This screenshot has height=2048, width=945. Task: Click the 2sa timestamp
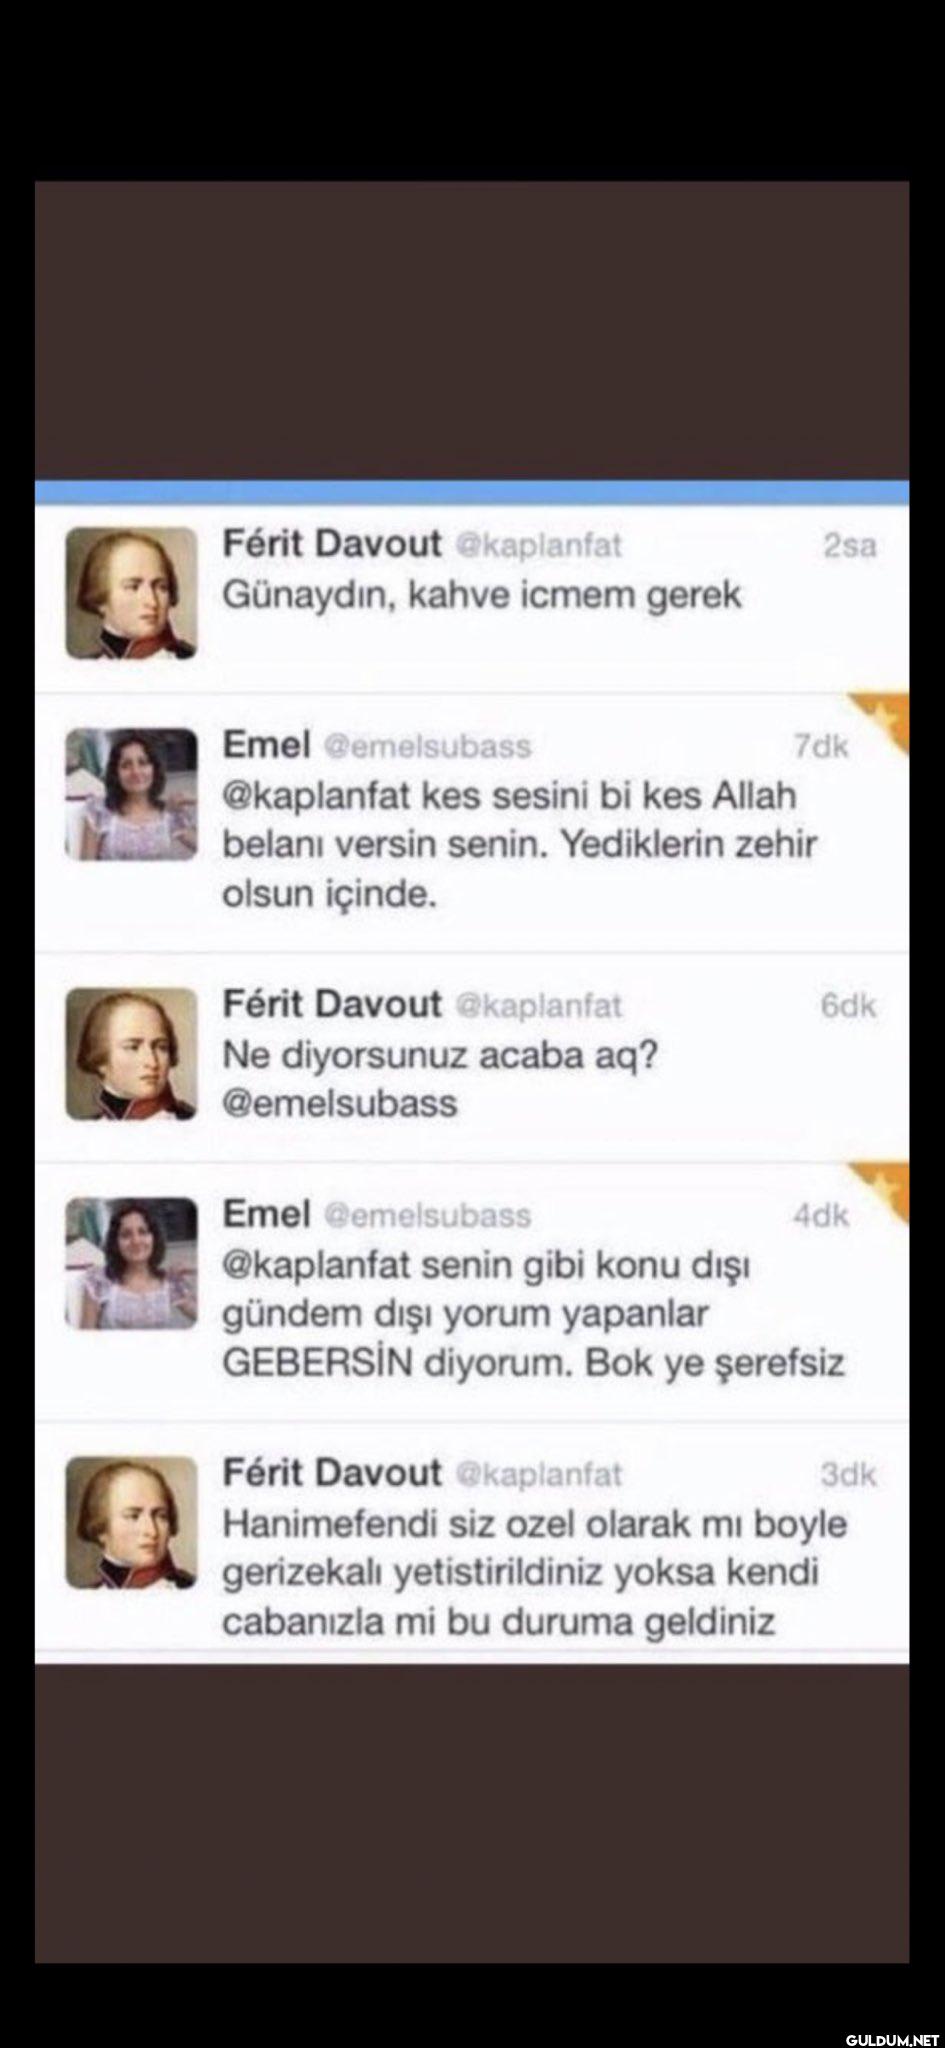tap(849, 545)
